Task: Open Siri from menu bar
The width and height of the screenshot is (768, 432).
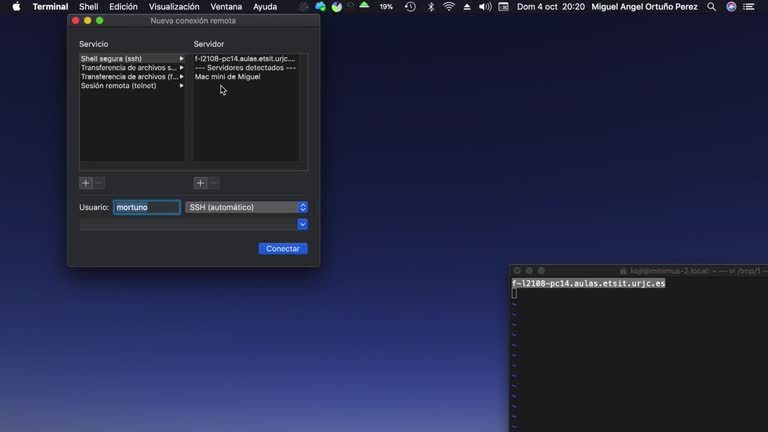Action: pyautogui.click(x=731, y=7)
